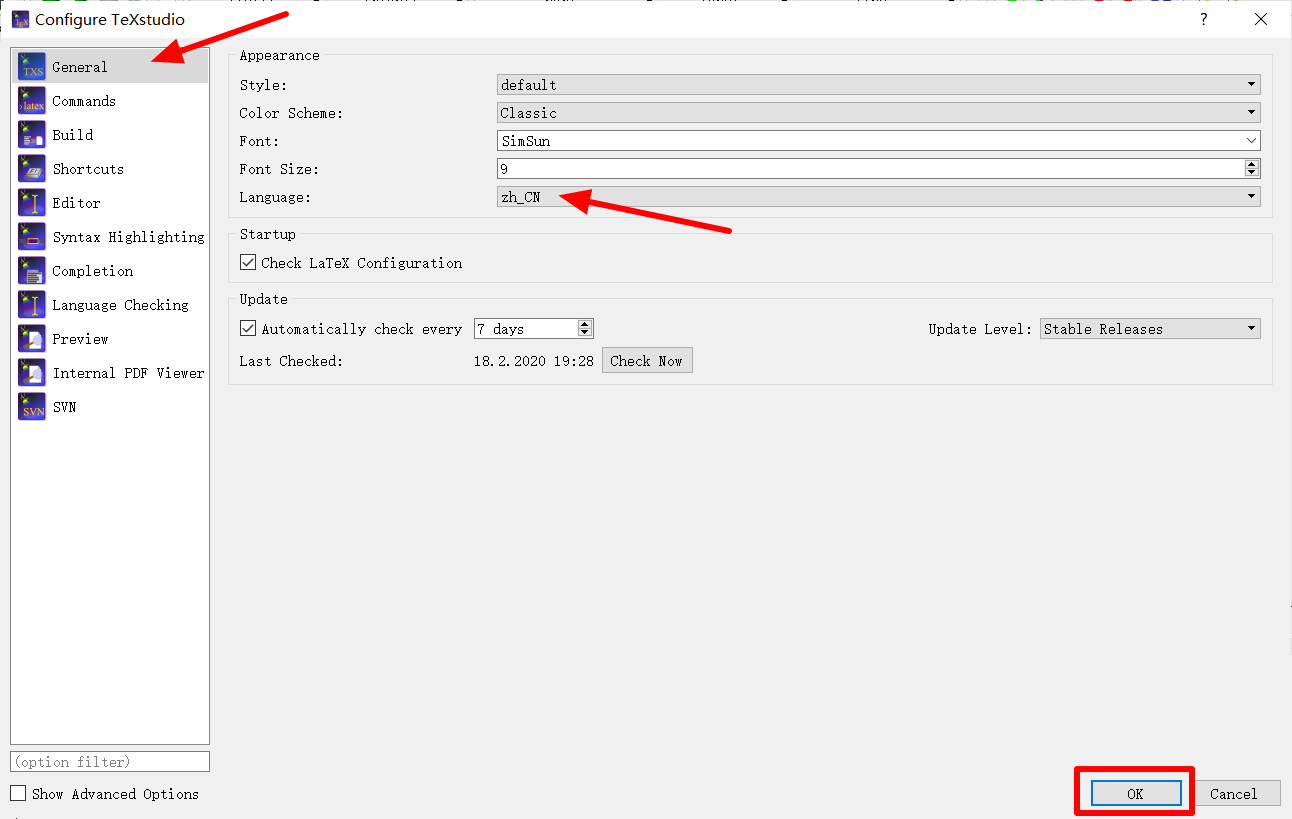Open Internal PDF Viewer settings
This screenshot has height=819, width=1292.
[110, 373]
